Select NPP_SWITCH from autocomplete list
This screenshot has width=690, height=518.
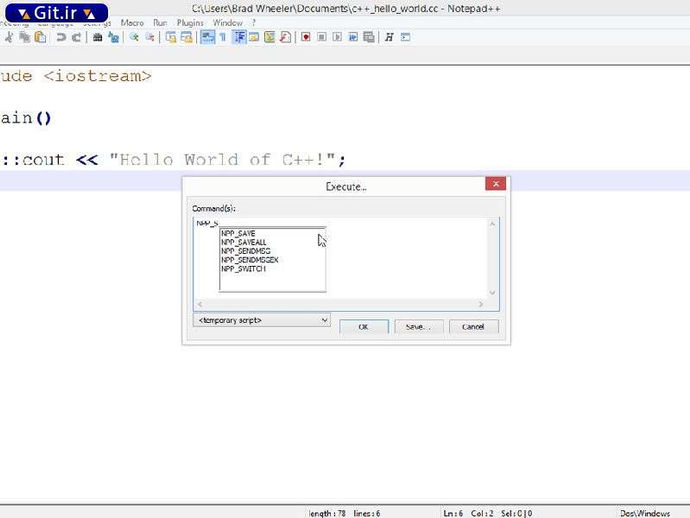pyautogui.click(x=243, y=269)
